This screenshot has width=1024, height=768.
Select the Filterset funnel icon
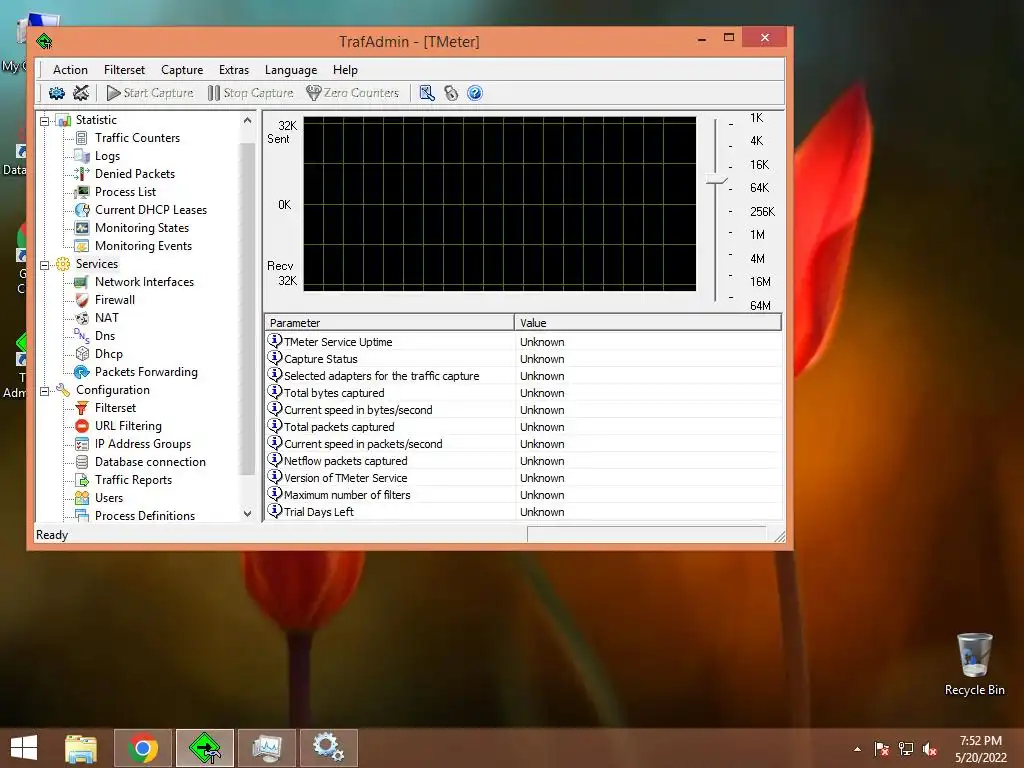point(82,408)
